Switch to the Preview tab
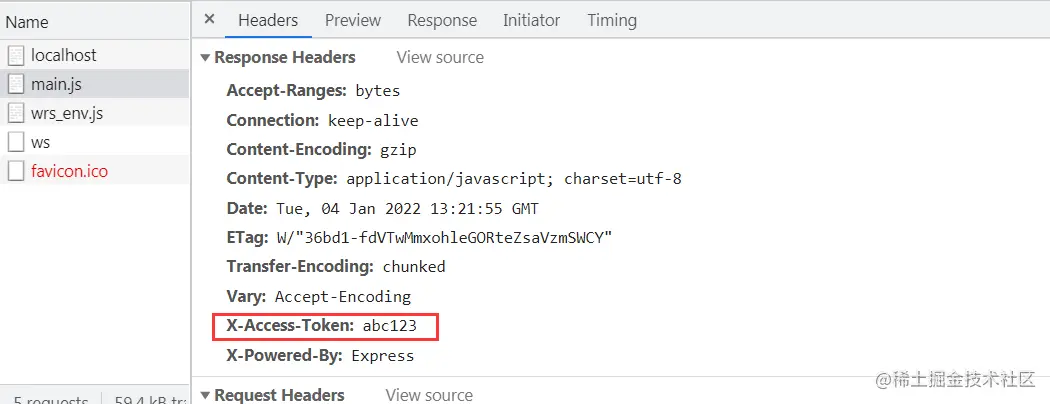 353,20
